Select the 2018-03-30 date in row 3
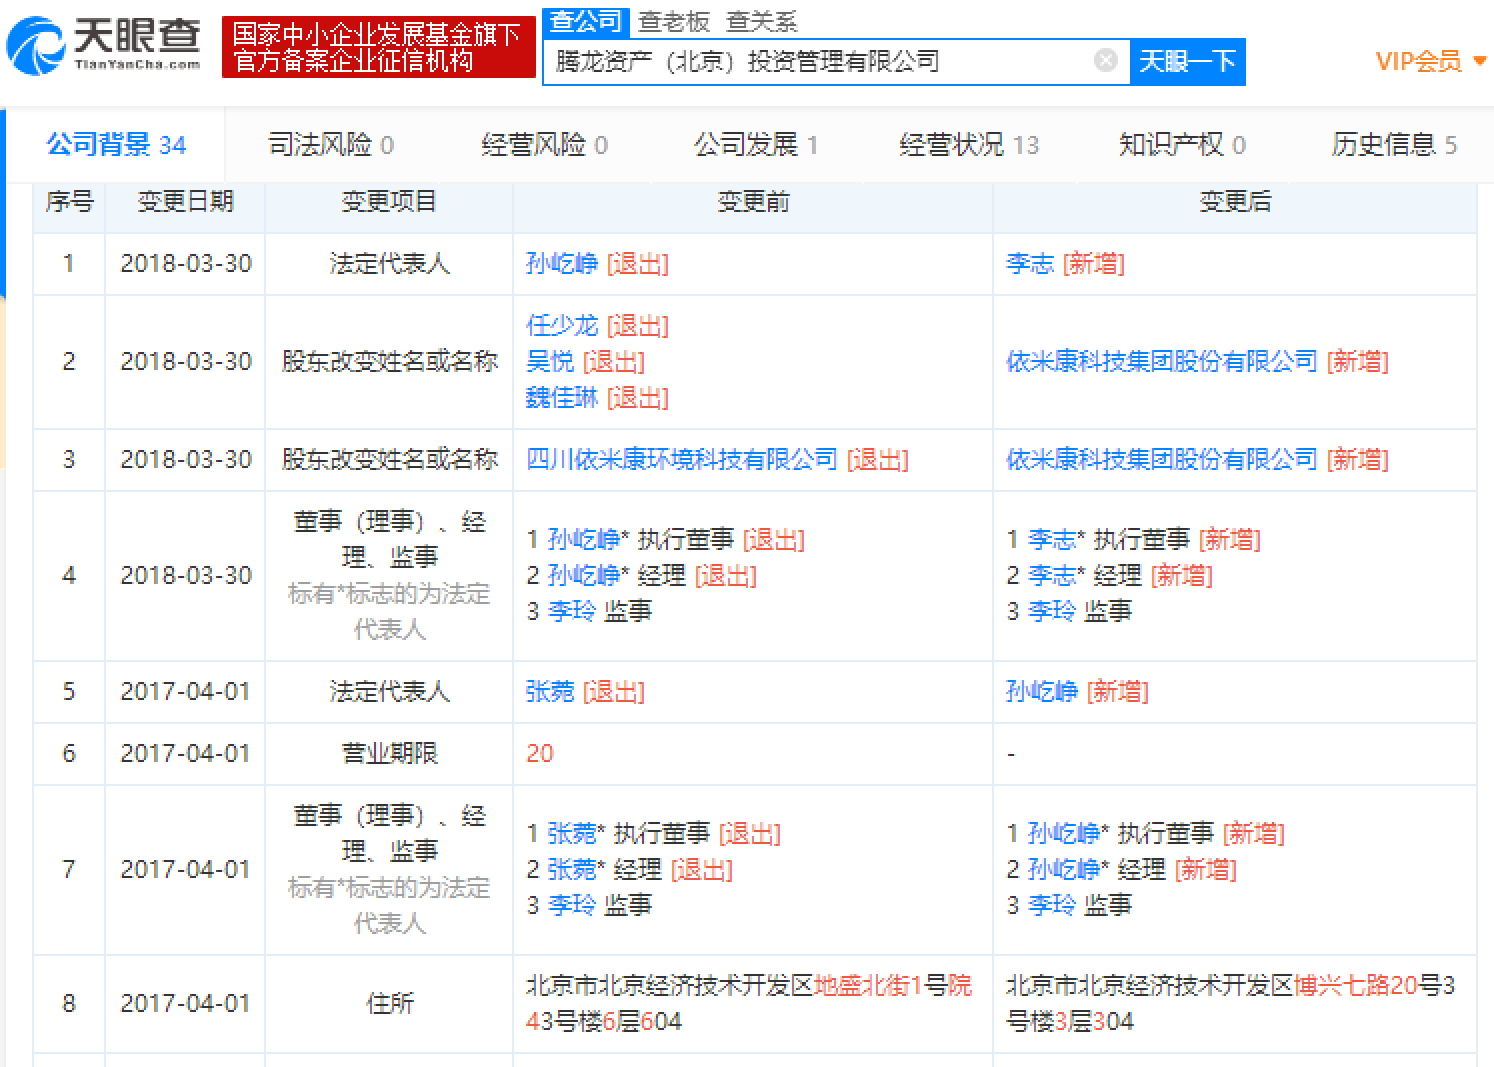The height and width of the screenshot is (1067, 1494). [x=186, y=460]
